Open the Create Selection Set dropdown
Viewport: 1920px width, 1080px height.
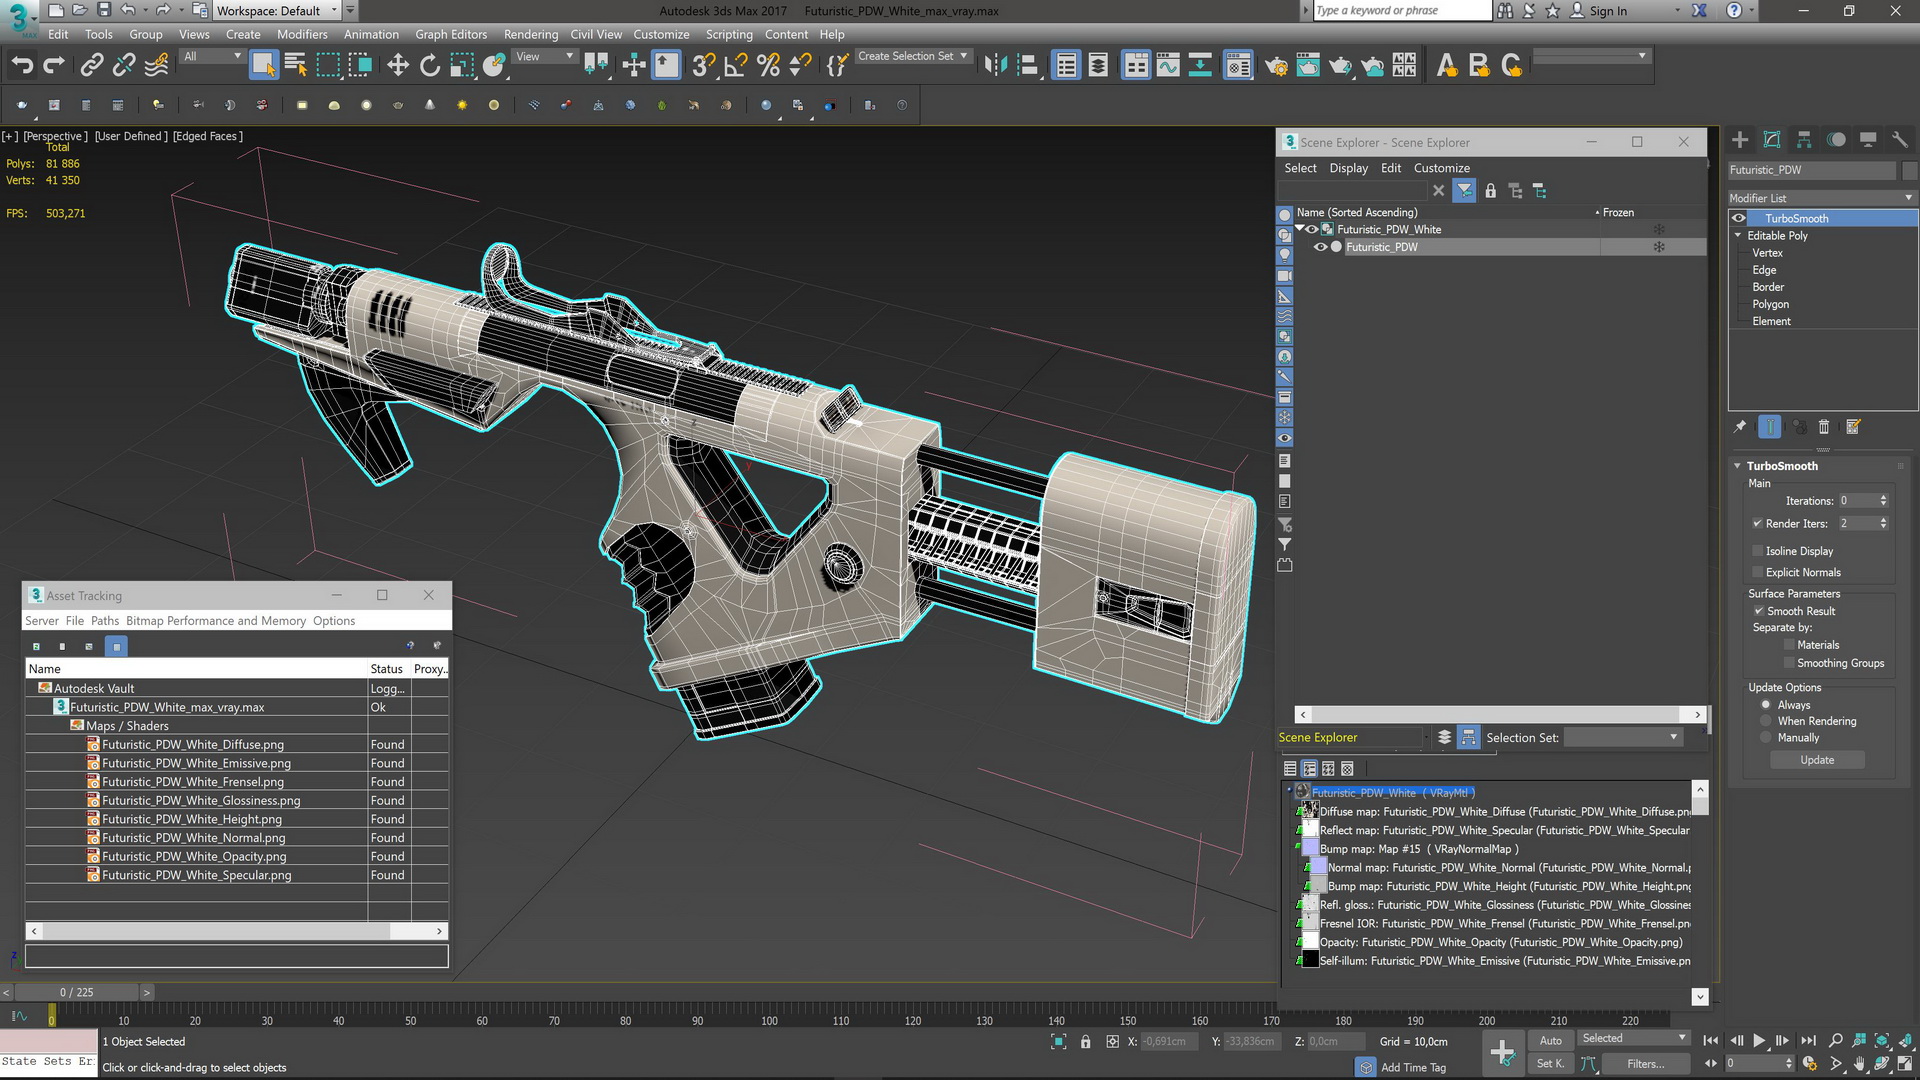point(912,56)
